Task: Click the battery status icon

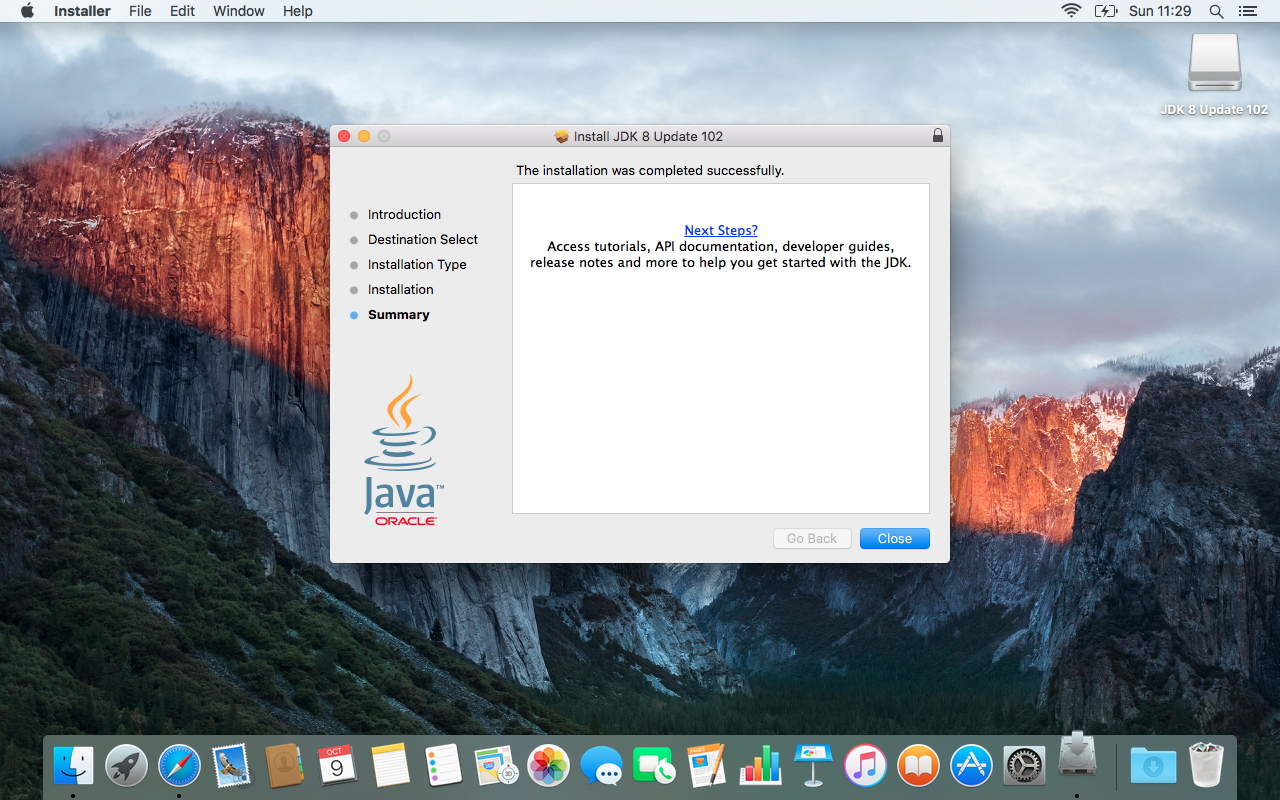Action: click(1106, 11)
